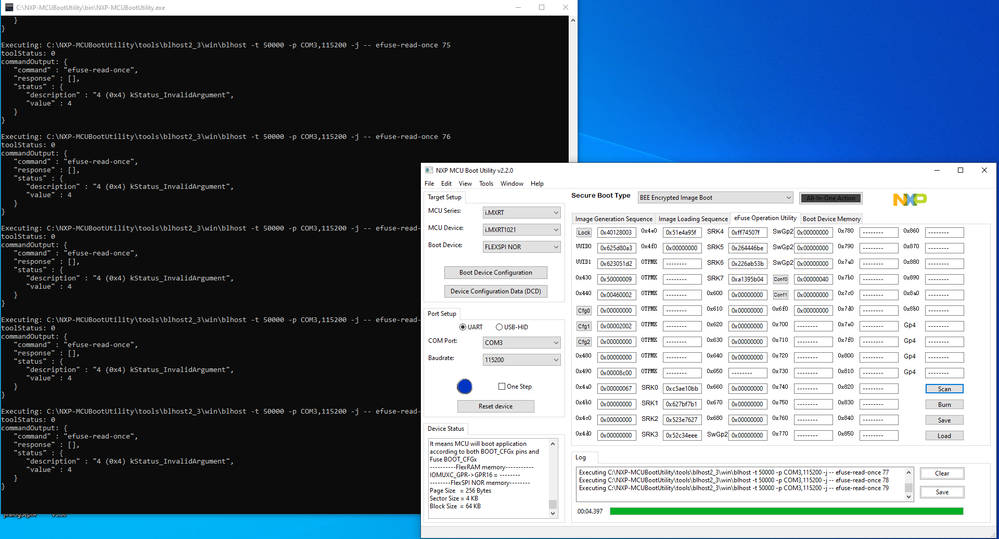Screen dimensions: 999x539
Task: Open the View menu
Action: 466,183
